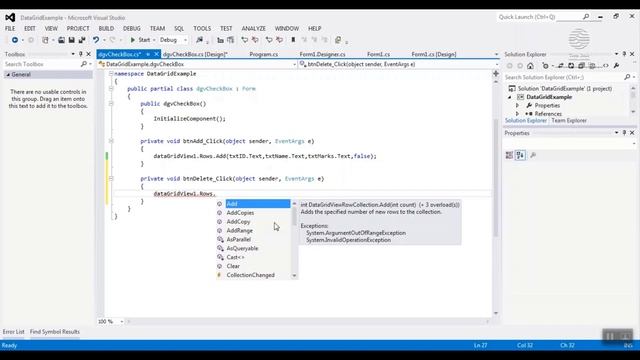The image size is (640, 360).
Task: Open the Debug configuration dropdown
Action: [x=185, y=40]
